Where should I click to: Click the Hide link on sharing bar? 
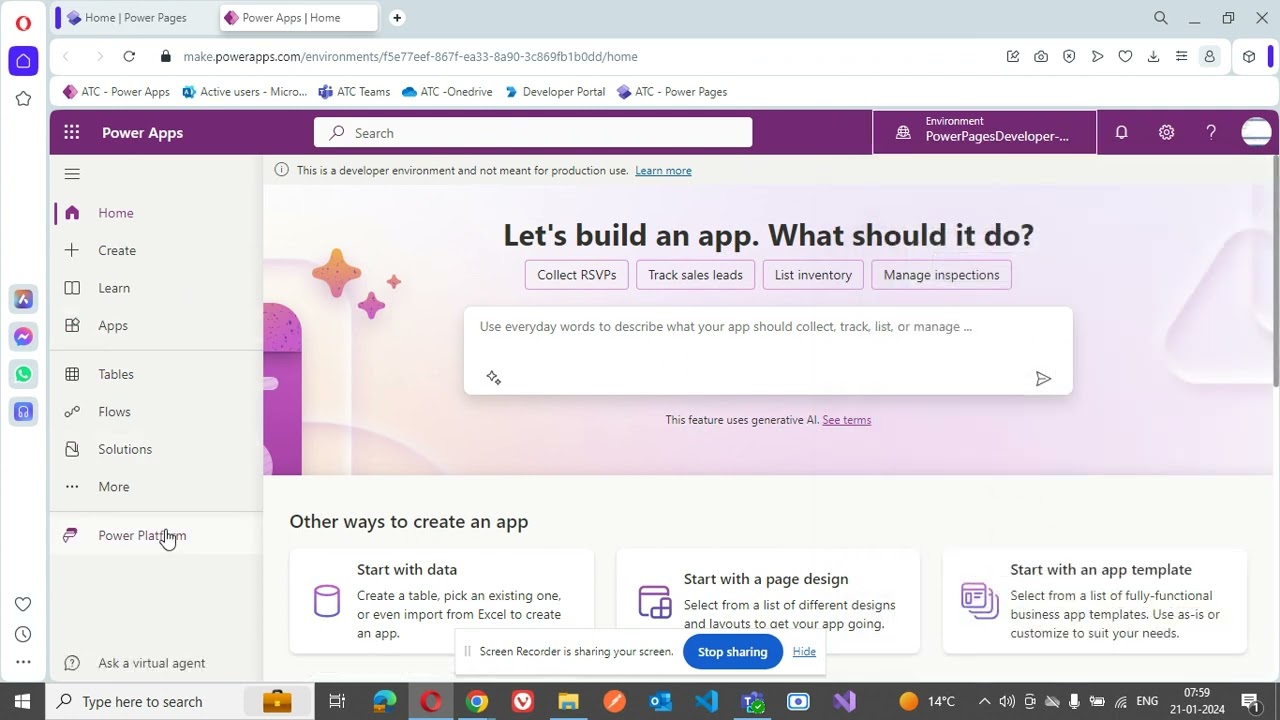[x=804, y=651]
